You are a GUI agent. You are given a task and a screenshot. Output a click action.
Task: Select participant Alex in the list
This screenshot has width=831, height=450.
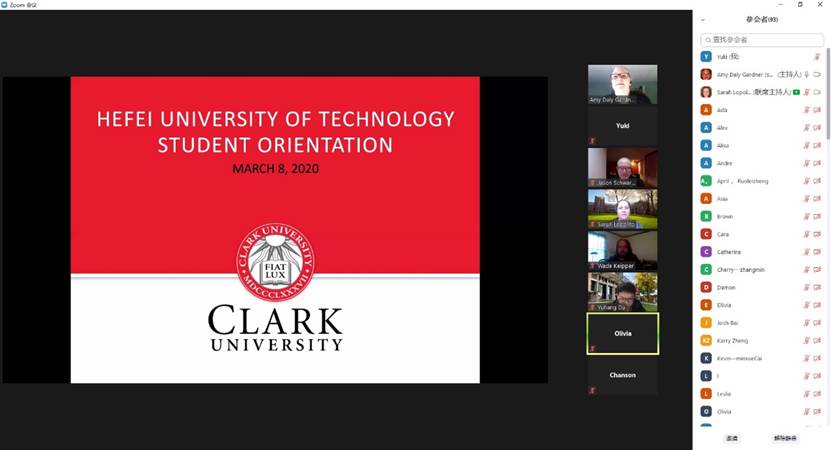pos(740,128)
